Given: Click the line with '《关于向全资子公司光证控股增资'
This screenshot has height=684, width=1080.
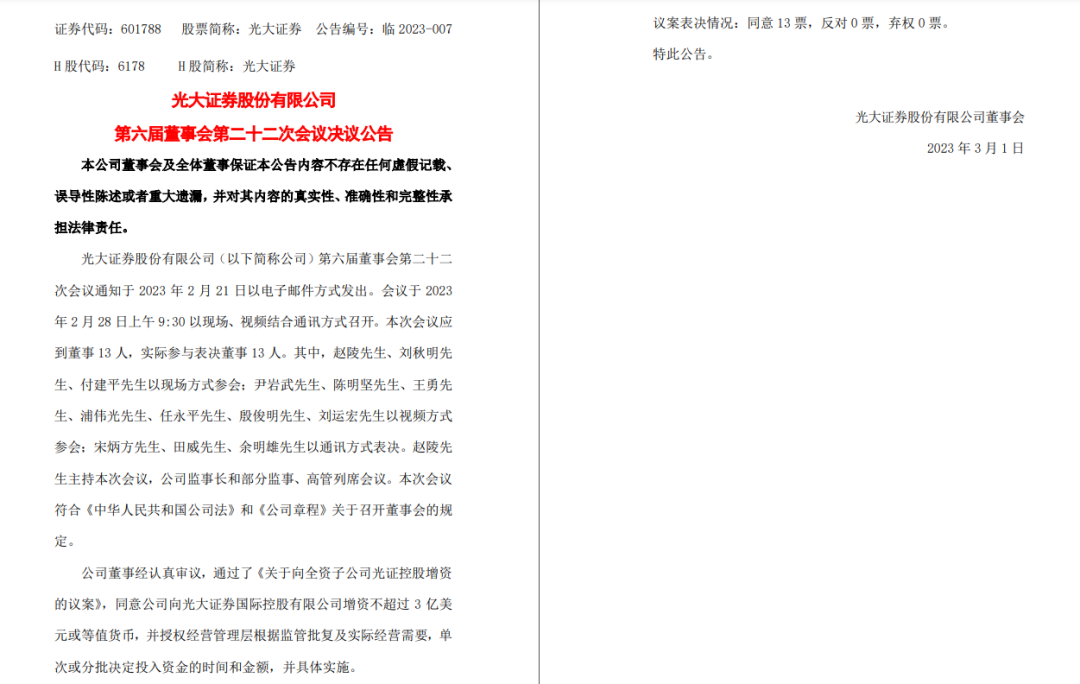Looking at the screenshot, I should (267, 572).
